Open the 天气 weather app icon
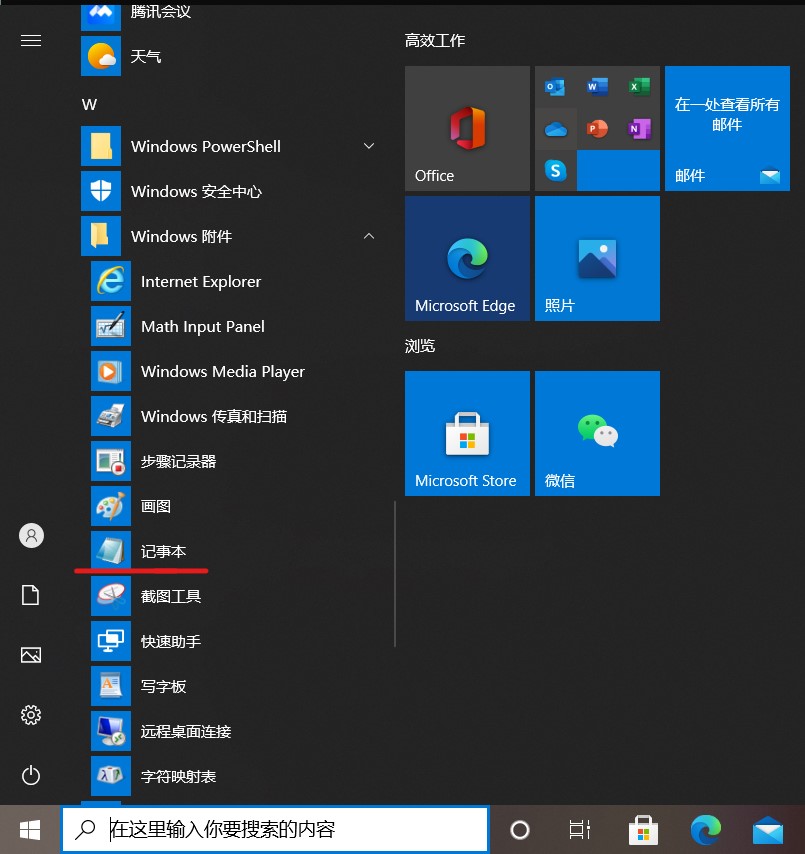Image resolution: width=805 pixels, height=854 pixels. tap(101, 56)
